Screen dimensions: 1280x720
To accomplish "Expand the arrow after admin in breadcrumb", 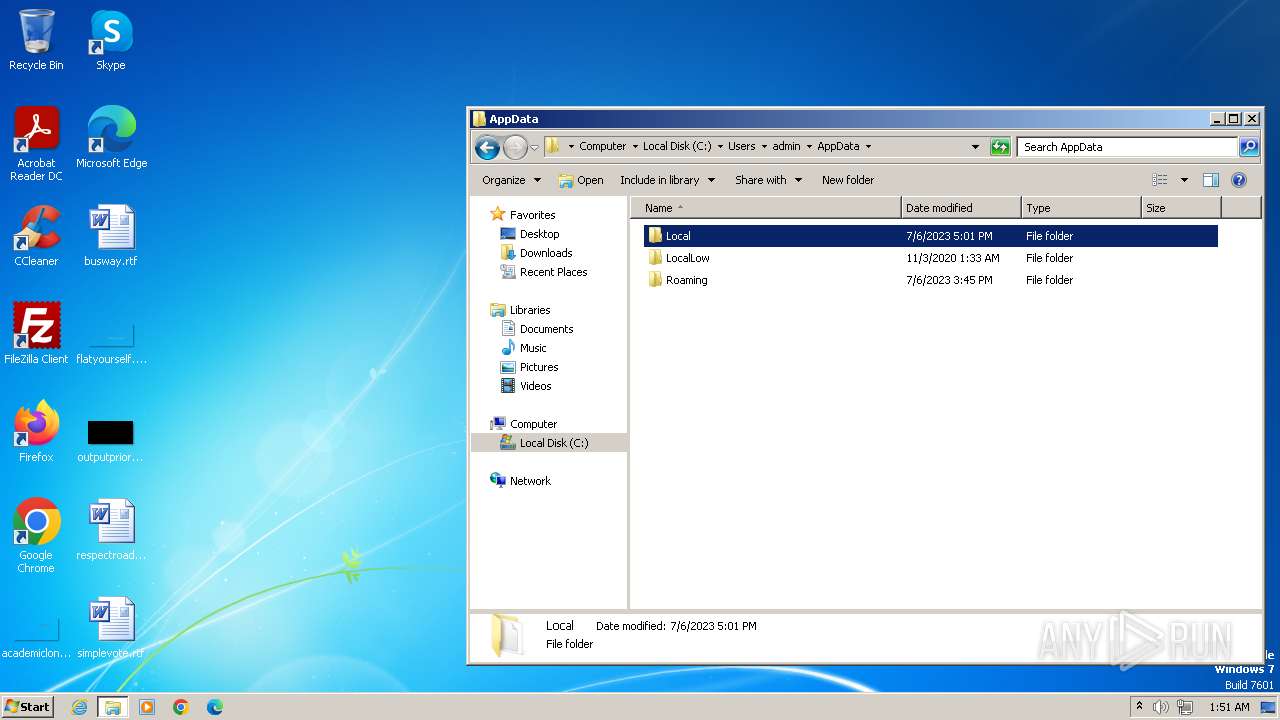I will pos(809,146).
